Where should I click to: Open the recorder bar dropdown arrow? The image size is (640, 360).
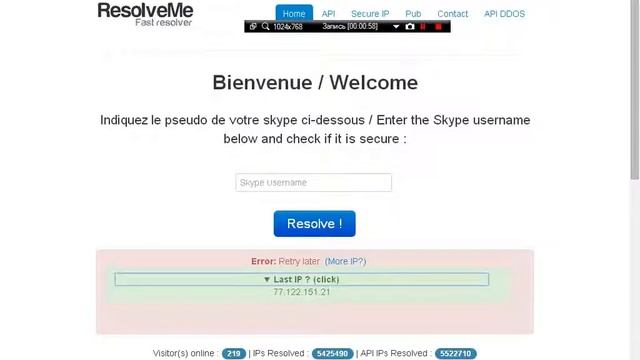[x=396, y=27]
